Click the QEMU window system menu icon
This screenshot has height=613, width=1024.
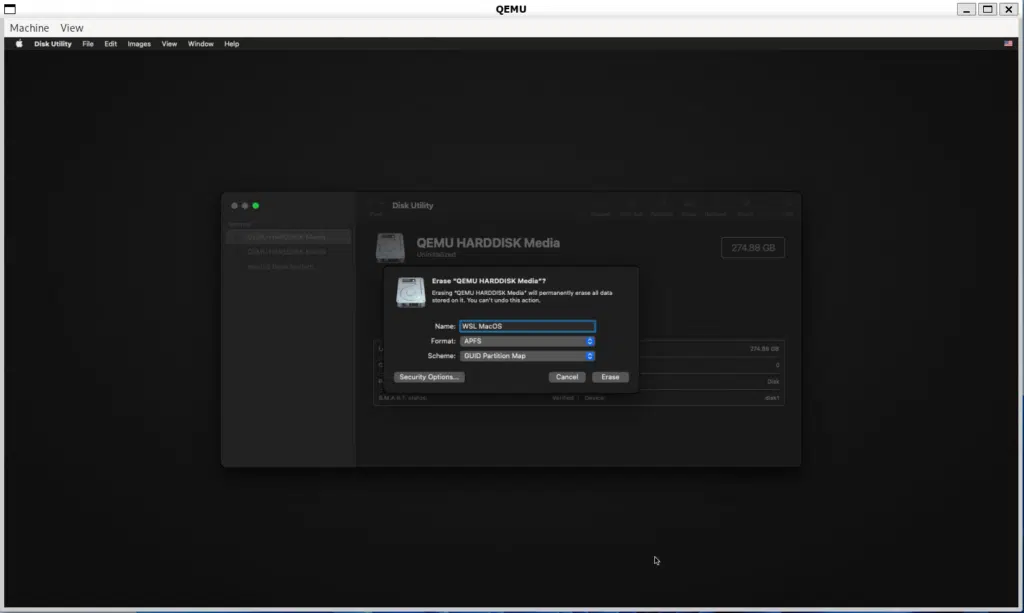click(x=10, y=9)
